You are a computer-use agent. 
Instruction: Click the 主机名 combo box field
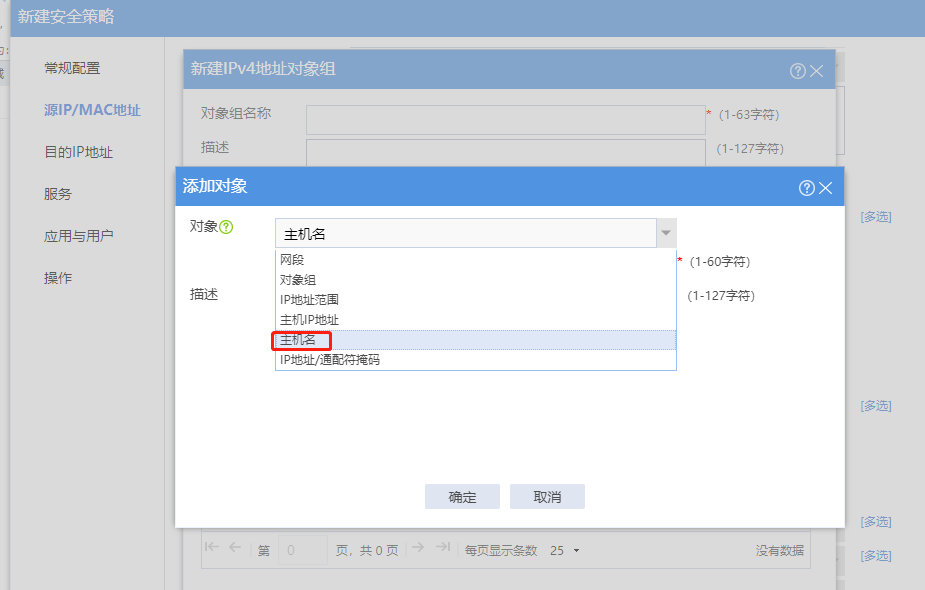(x=466, y=233)
